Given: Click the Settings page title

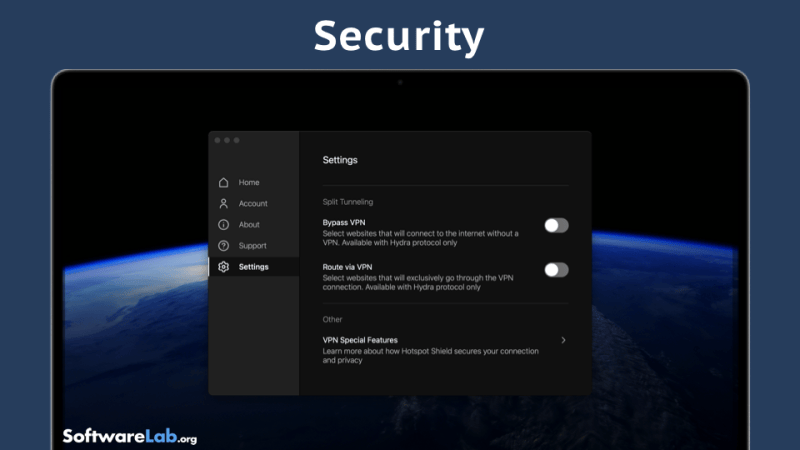Looking at the screenshot, I should tap(340, 160).
